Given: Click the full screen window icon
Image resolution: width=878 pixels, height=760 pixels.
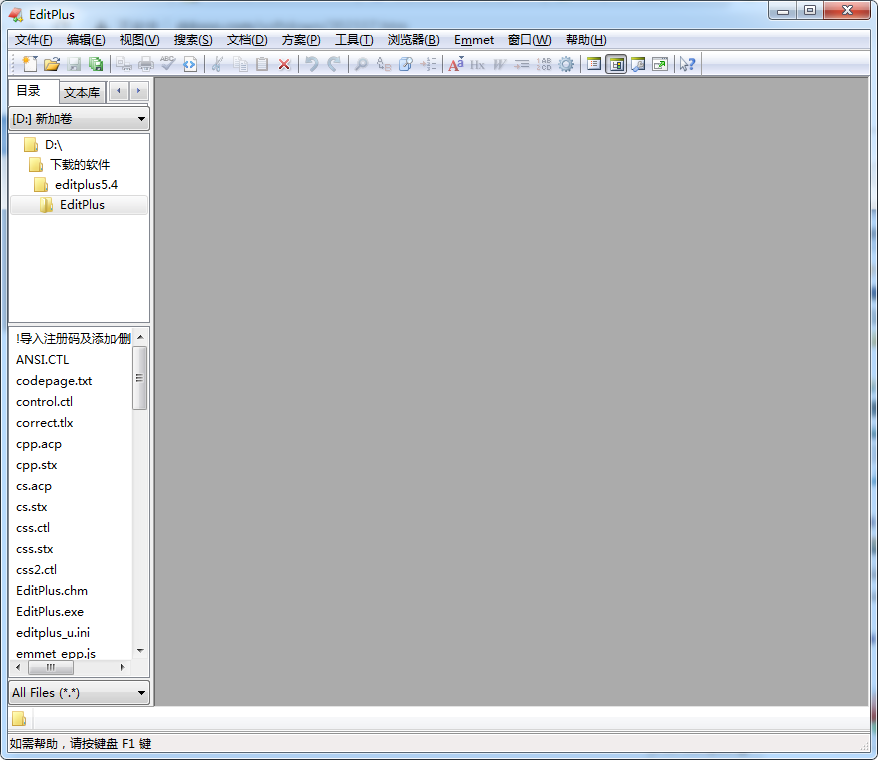Looking at the screenshot, I should (x=660, y=64).
